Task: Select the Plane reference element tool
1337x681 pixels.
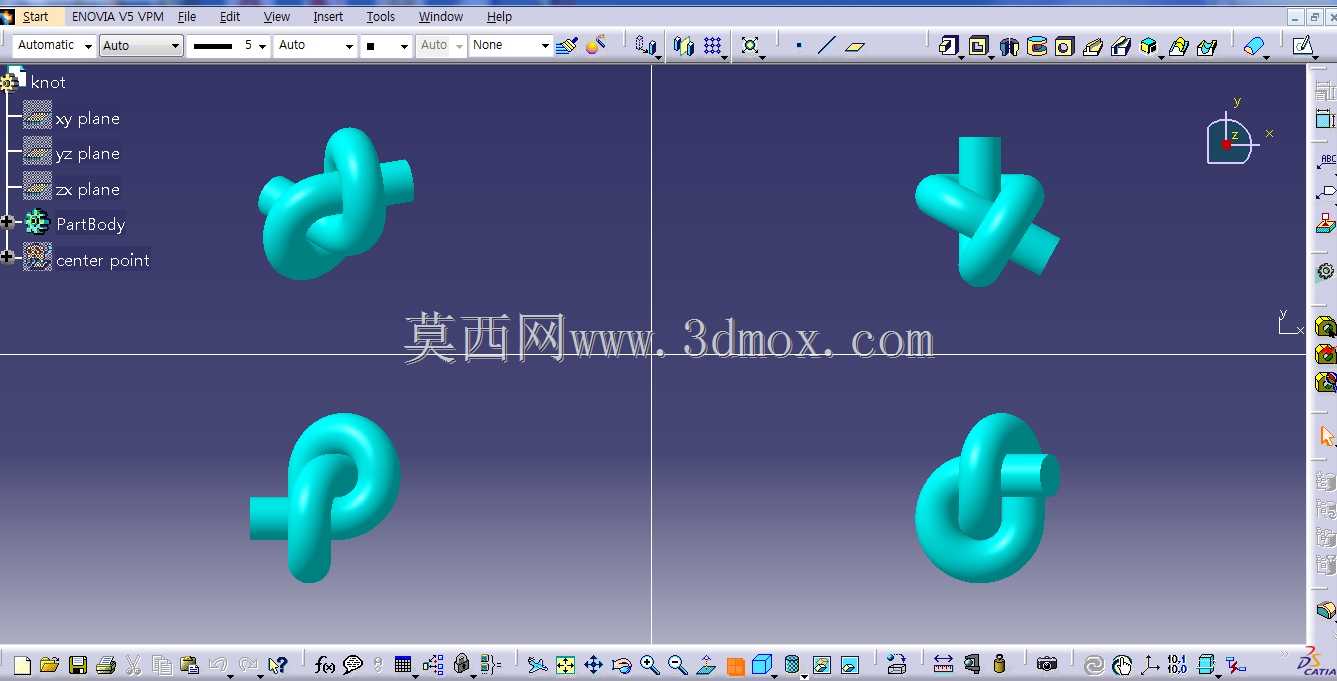Action: 854,46
